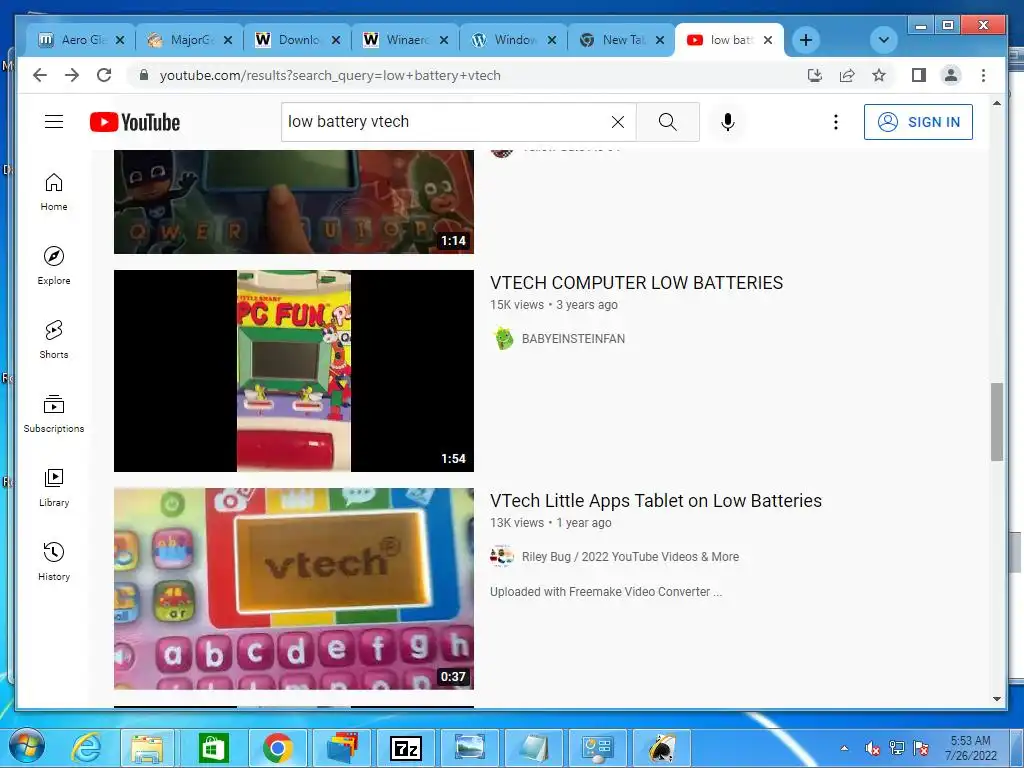Launch Internet Explorer from the taskbar
The width and height of the screenshot is (1024, 768).
tap(86, 747)
